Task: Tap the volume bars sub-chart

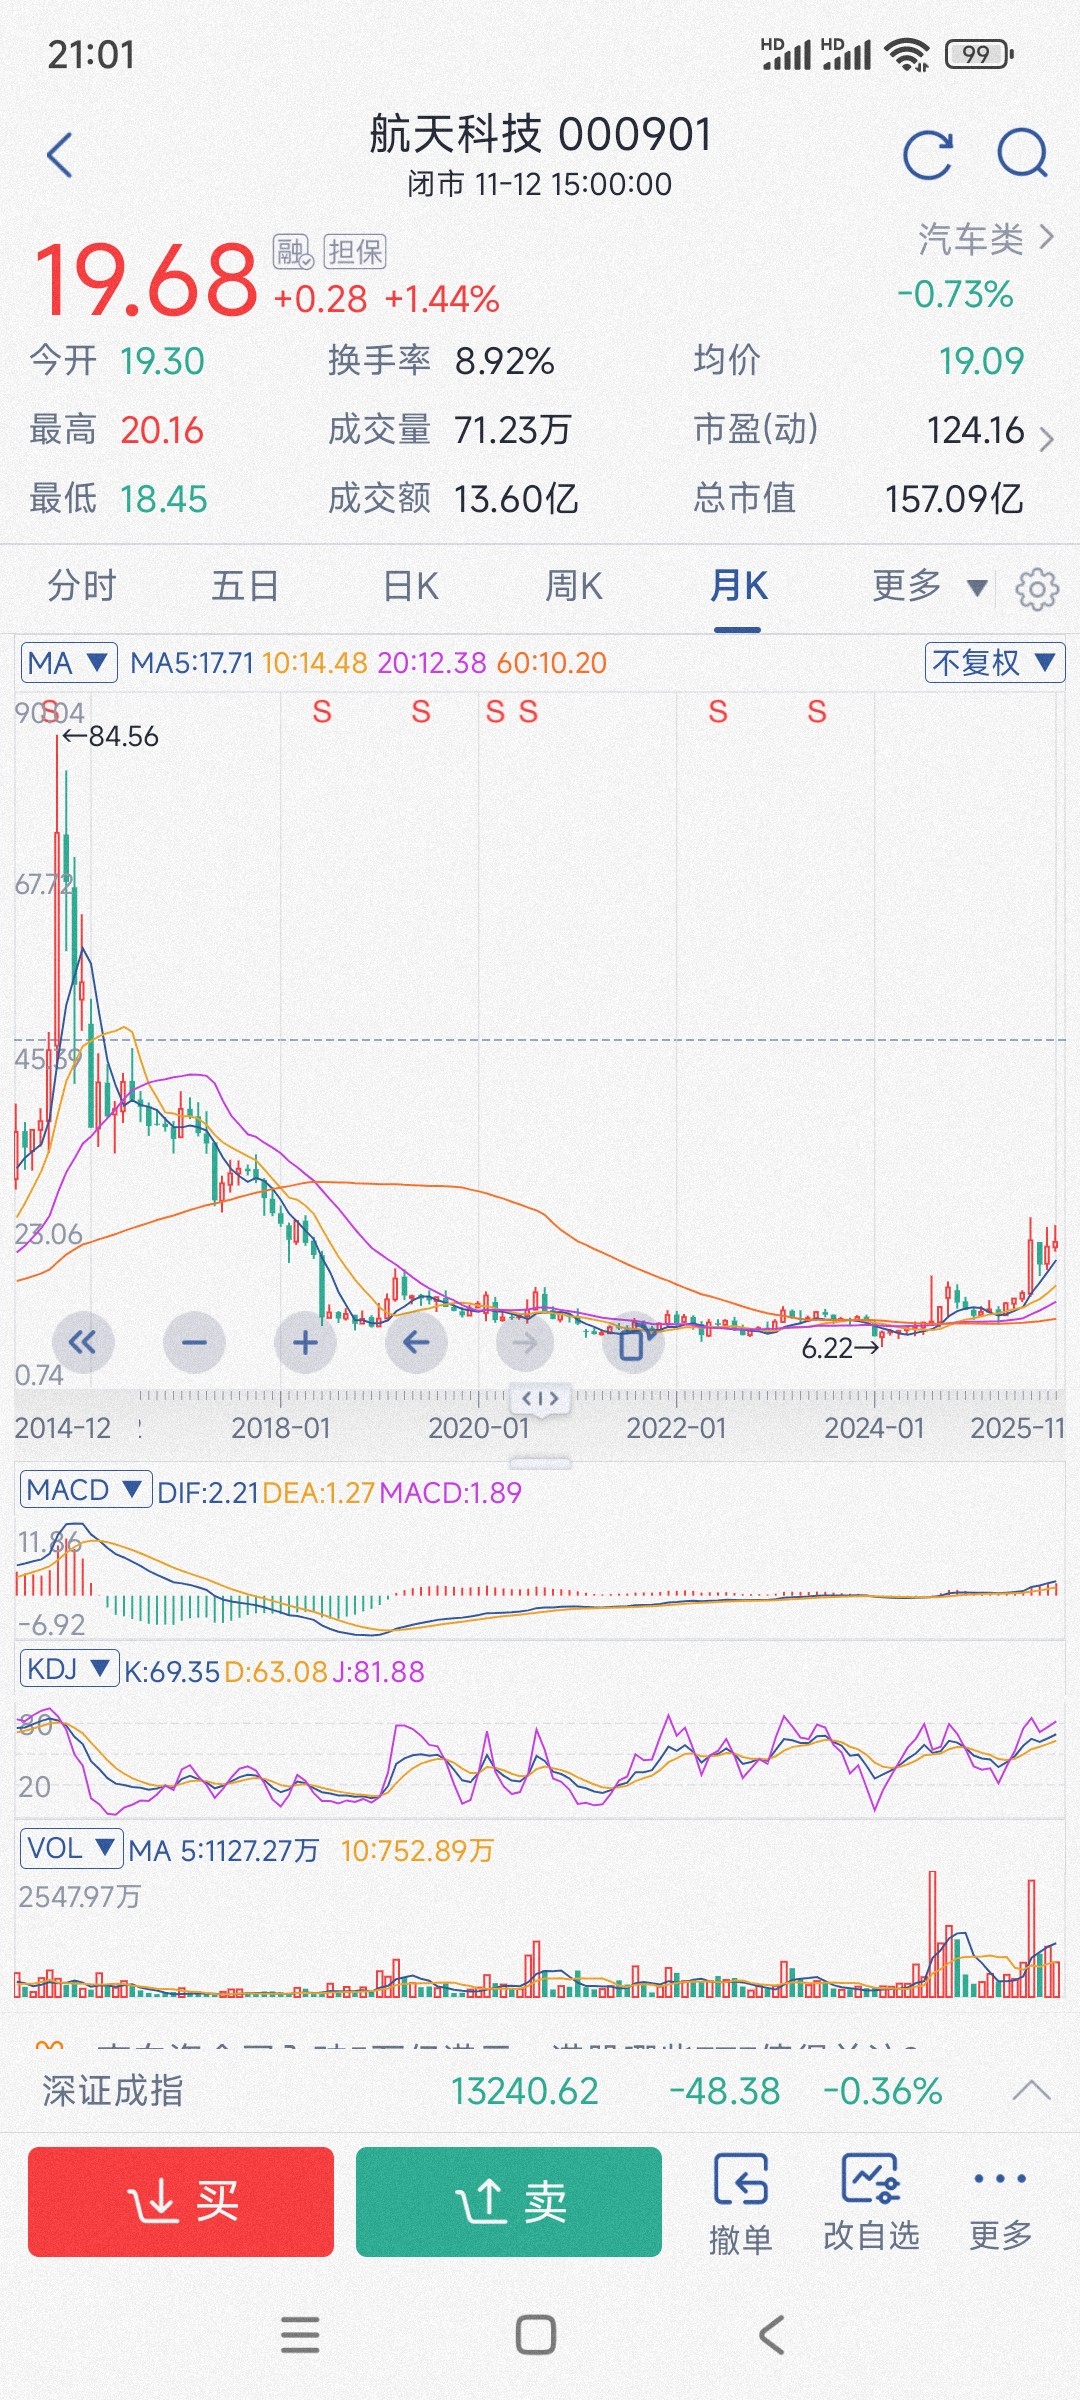Action: [x=540, y=1935]
